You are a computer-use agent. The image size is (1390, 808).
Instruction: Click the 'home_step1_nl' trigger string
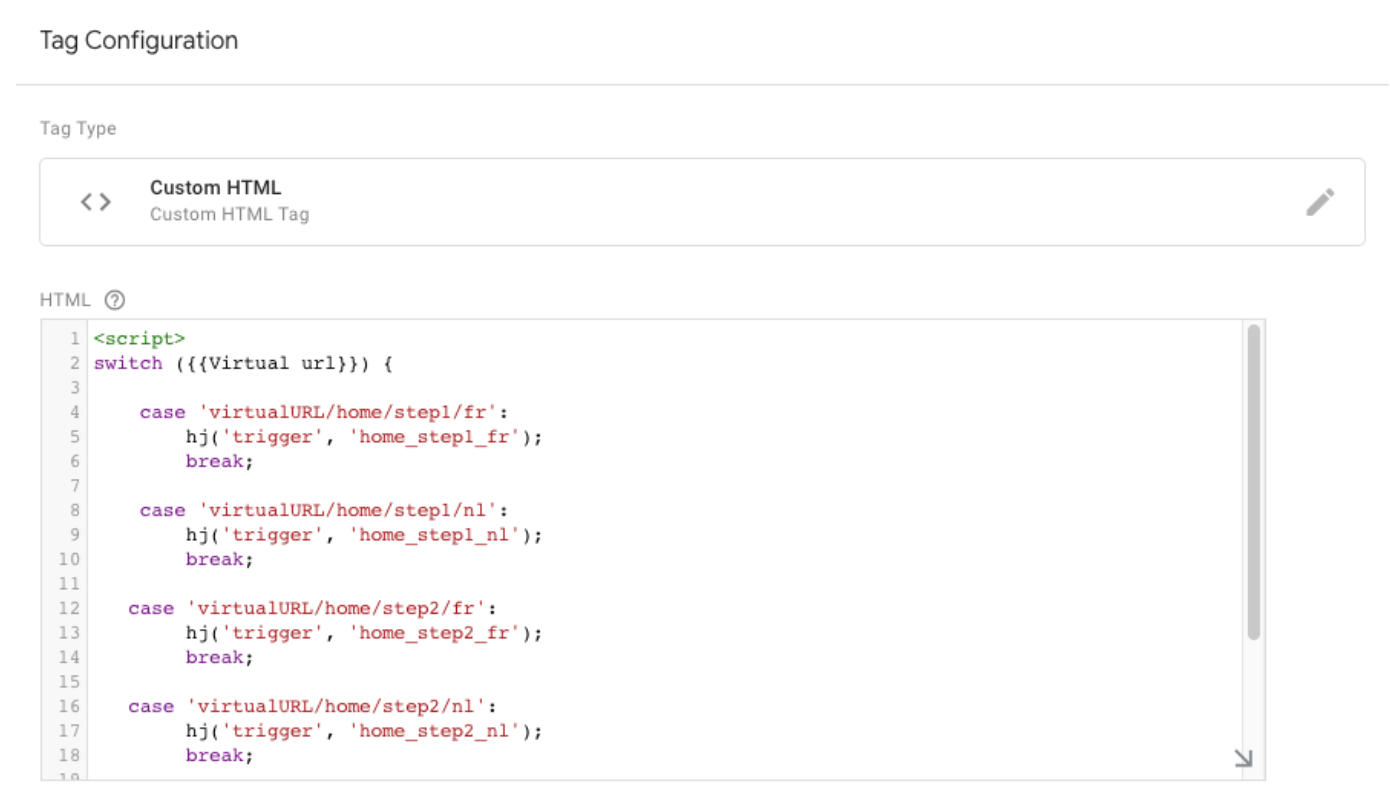tap(437, 535)
